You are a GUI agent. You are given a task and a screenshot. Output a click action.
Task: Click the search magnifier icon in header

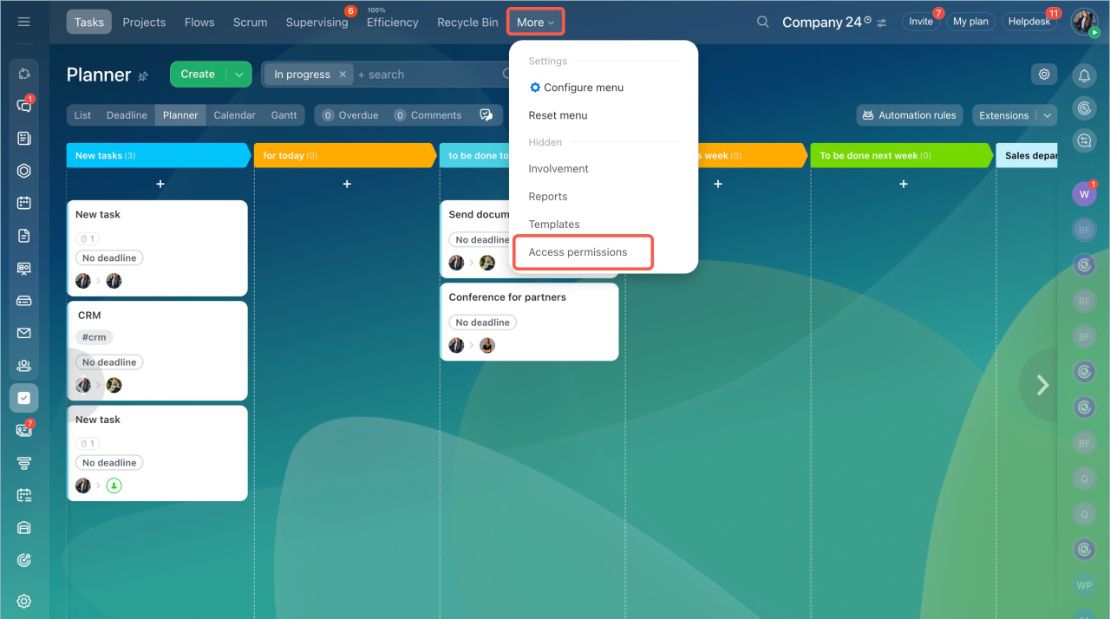(x=762, y=22)
